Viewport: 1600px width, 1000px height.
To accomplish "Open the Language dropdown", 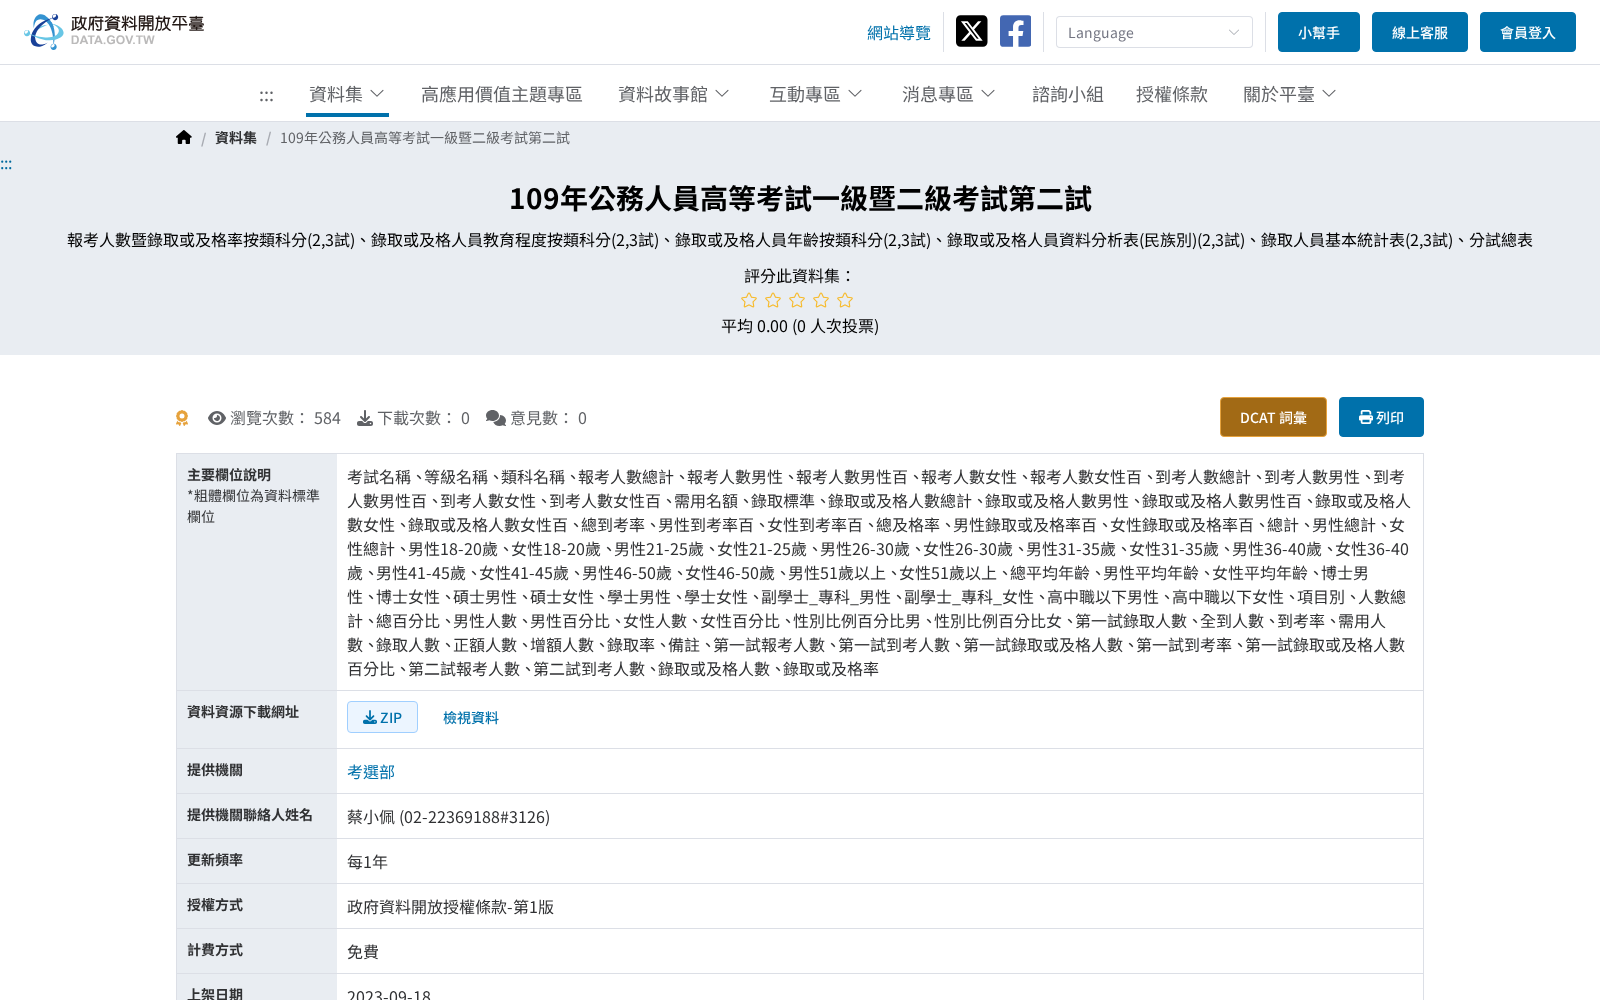I will 1154,32.
